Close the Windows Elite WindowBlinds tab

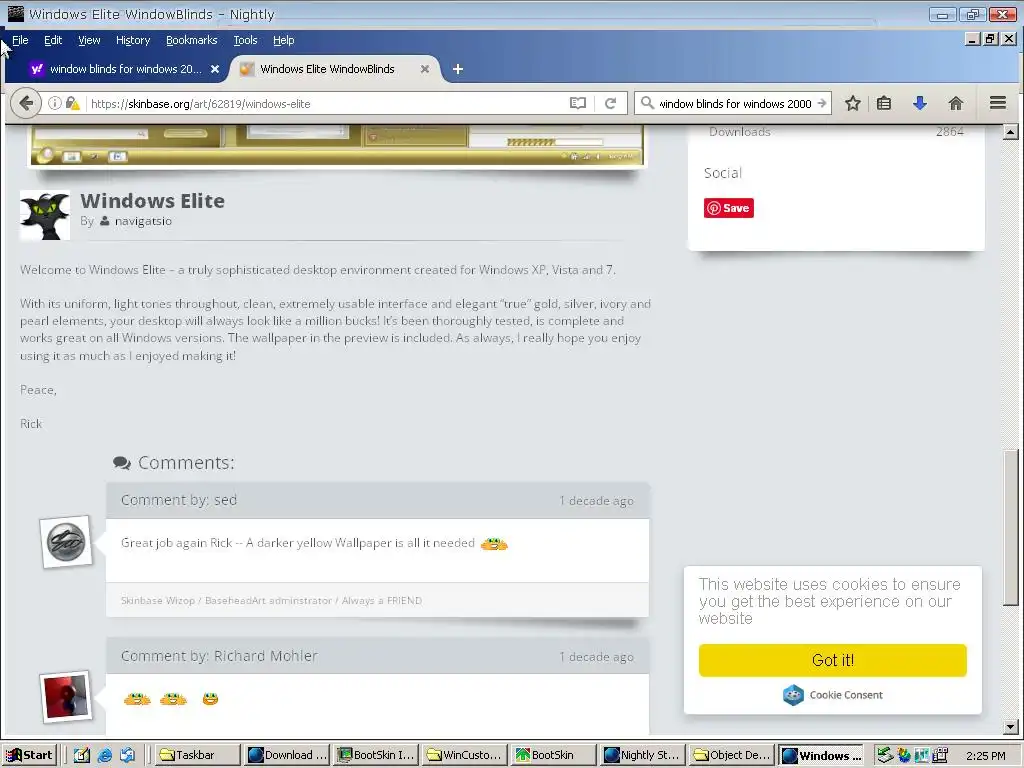424,69
